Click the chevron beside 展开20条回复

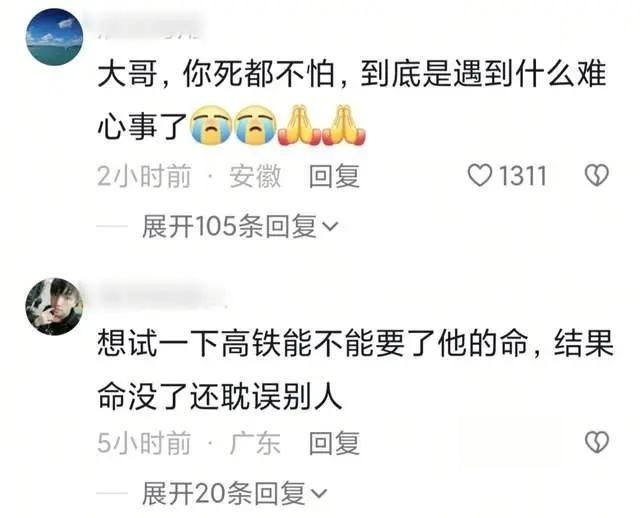click(319, 494)
